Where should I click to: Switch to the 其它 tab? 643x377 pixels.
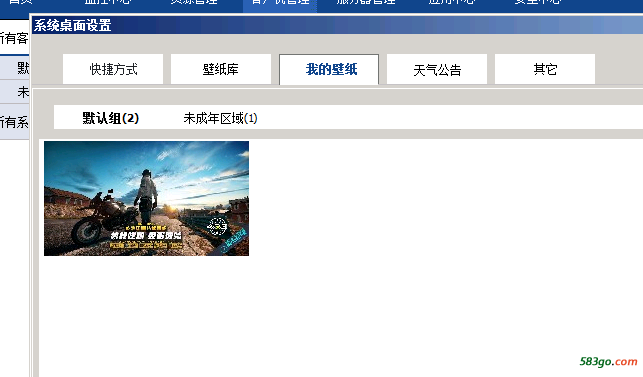click(545, 69)
